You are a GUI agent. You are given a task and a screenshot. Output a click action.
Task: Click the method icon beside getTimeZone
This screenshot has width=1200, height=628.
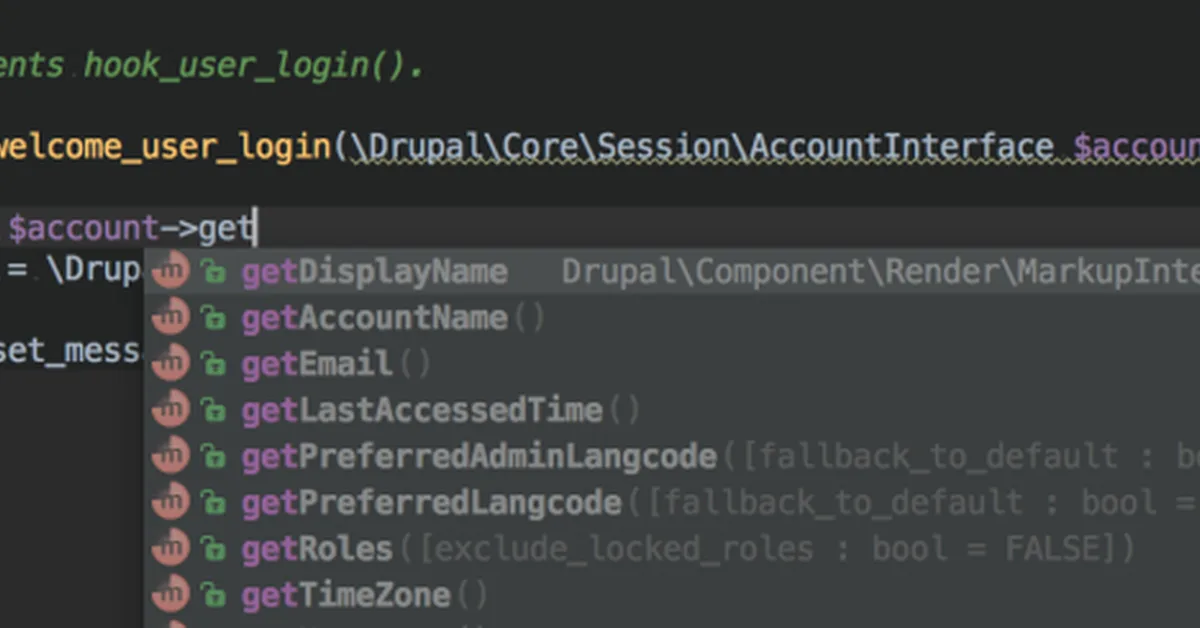point(170,594)
